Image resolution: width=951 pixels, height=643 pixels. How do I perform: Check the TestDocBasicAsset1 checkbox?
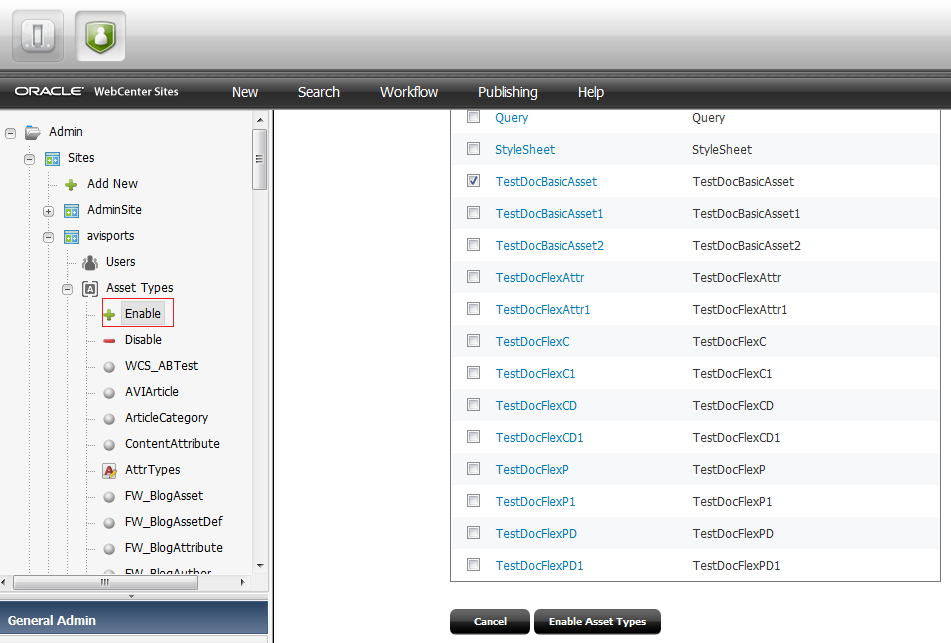coord(474,212)
